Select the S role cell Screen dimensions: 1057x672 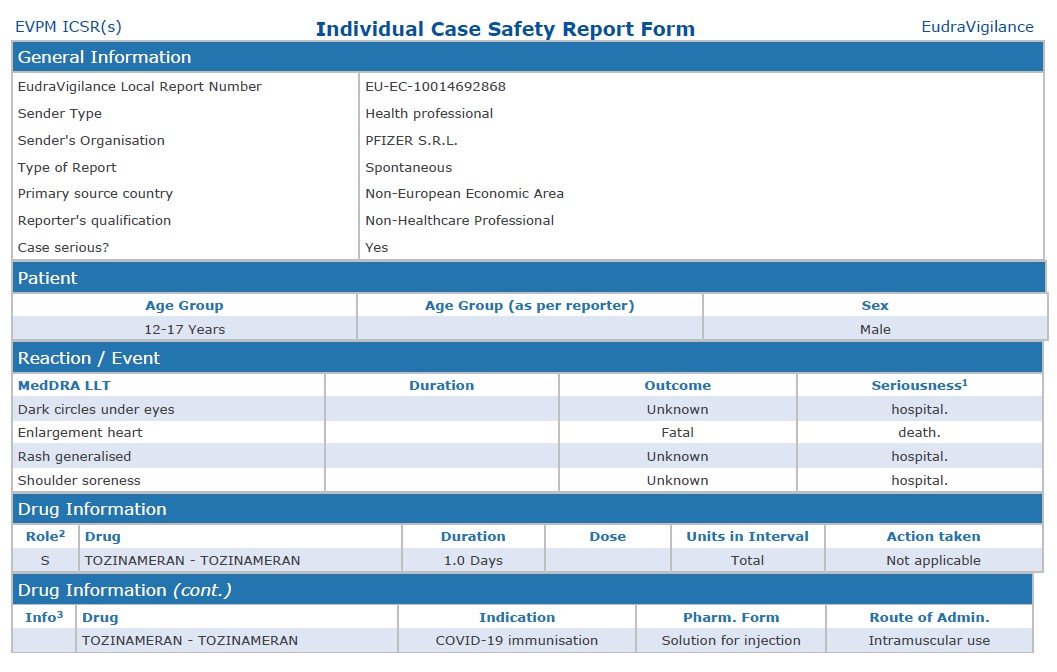click(x=45, y=560)
